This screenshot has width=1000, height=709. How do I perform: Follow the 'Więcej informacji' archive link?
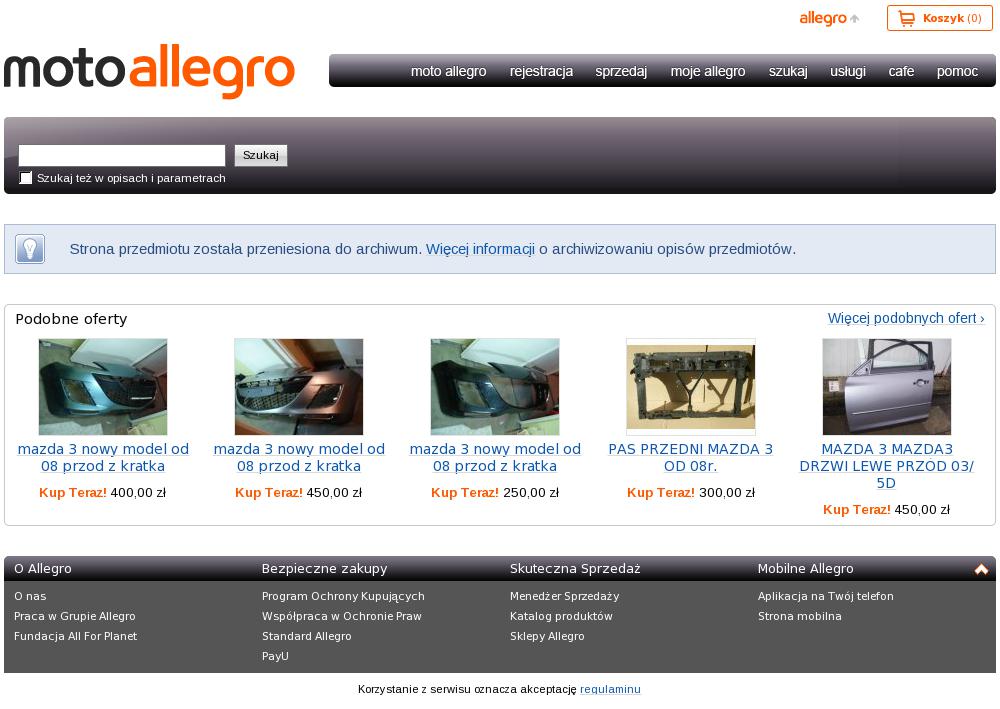pos(480,249)
